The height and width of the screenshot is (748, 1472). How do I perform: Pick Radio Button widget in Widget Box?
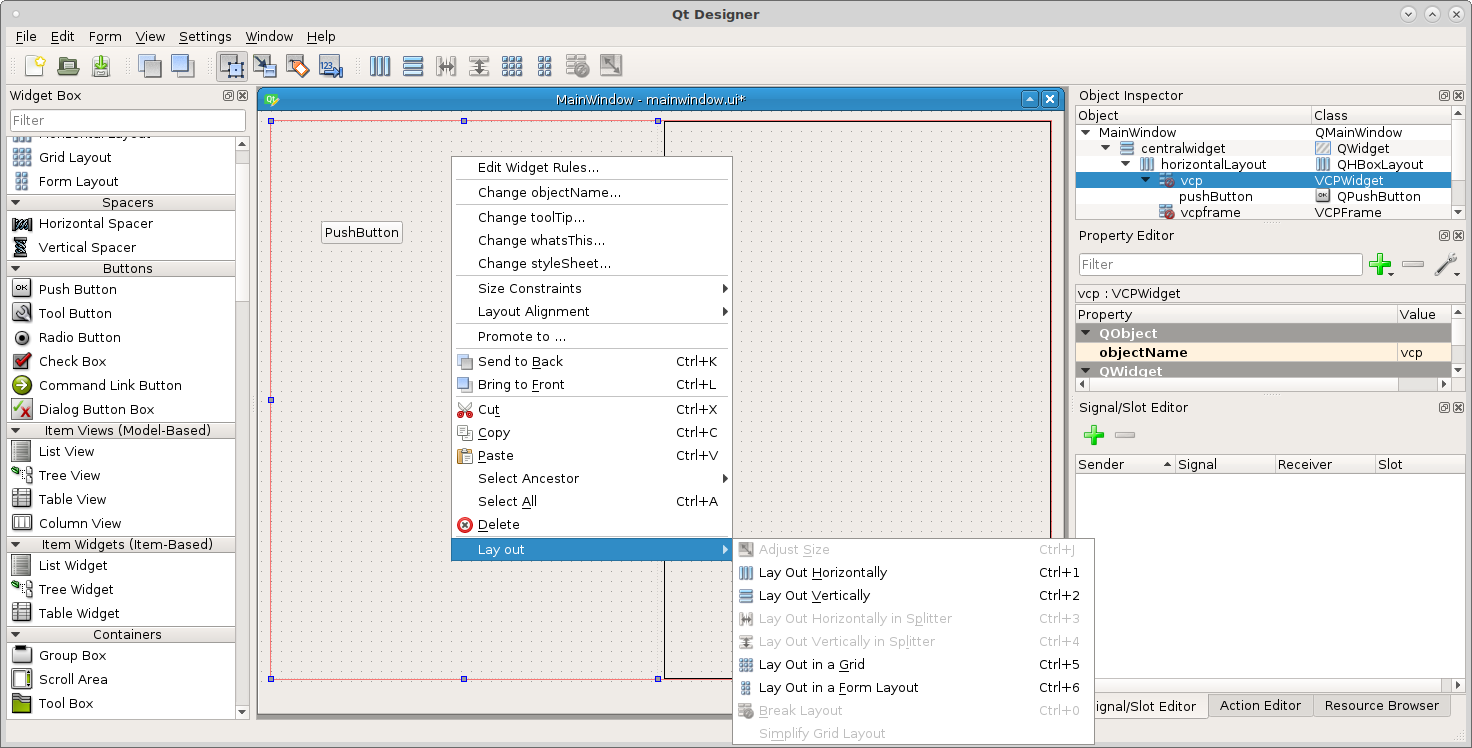pyautogui.click(x=80, y=337)
